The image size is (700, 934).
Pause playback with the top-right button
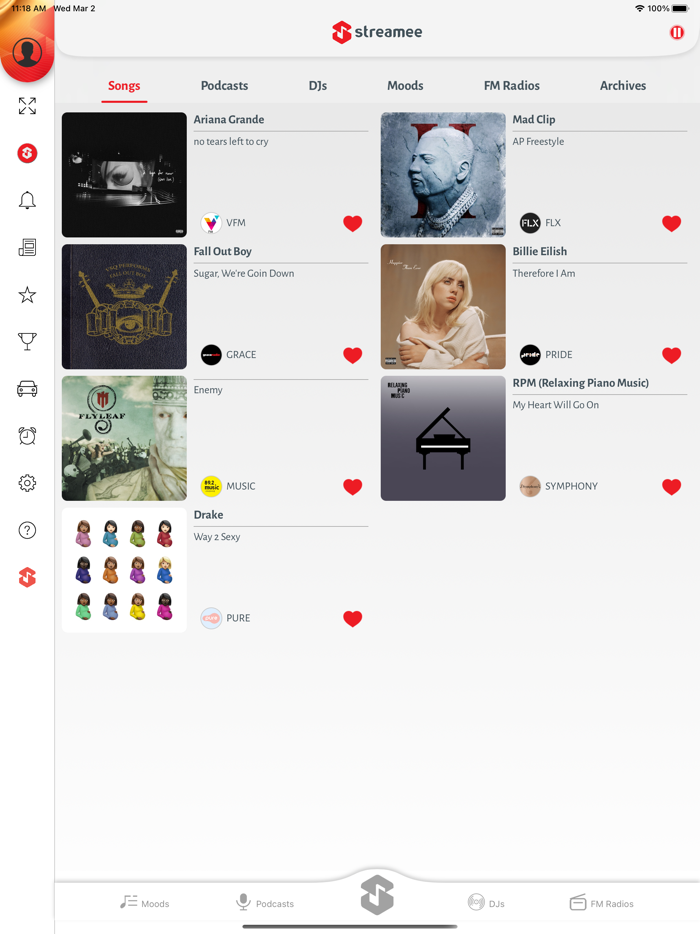pyautogui.click(x=677, y=33)
